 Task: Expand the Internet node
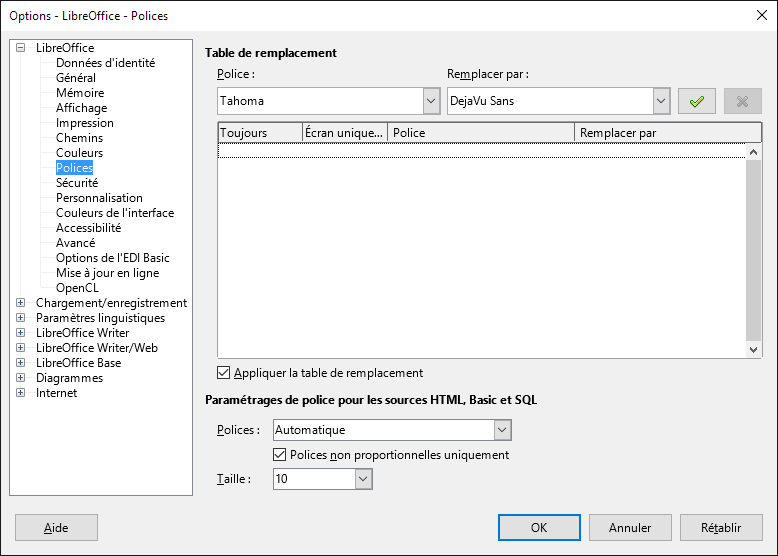[20, 392]
